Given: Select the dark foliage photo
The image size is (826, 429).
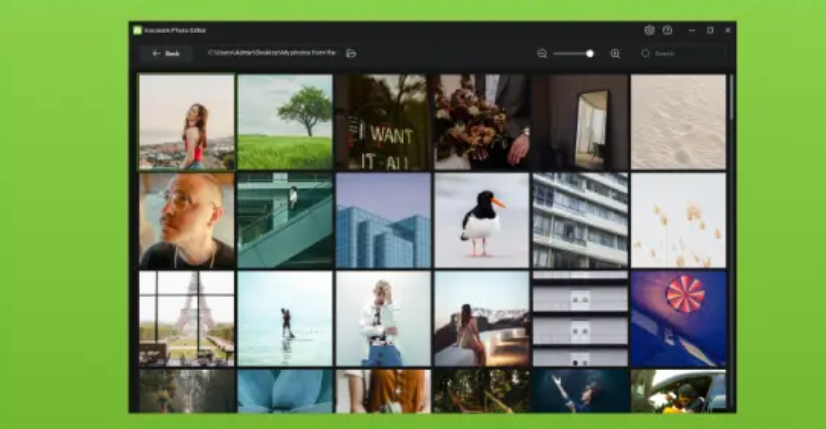Looking at the screenshot, I should tap(481, 391).
